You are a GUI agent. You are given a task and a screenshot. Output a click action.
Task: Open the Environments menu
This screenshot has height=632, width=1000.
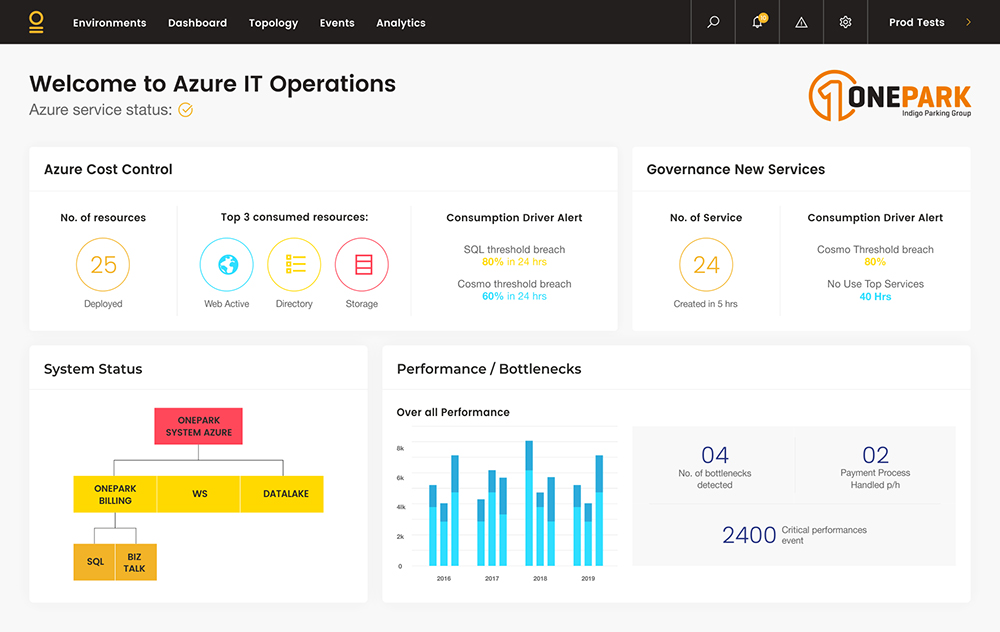[109, 23]
